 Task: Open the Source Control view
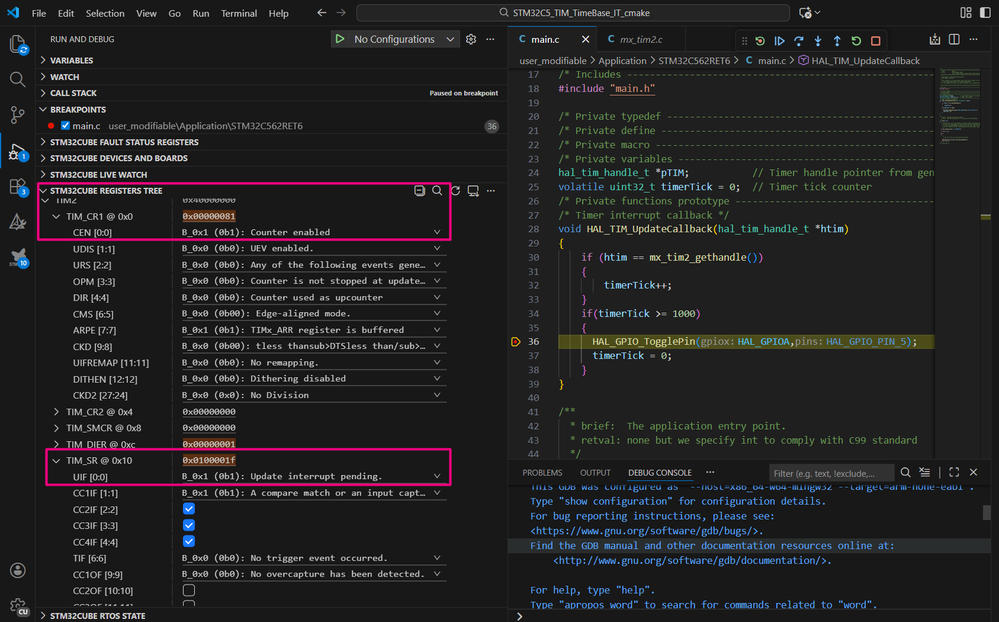click(x=17, y=115)
